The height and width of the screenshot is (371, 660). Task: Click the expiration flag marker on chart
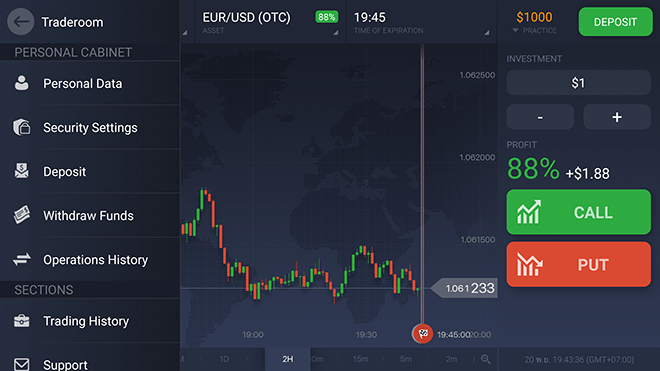422,334
